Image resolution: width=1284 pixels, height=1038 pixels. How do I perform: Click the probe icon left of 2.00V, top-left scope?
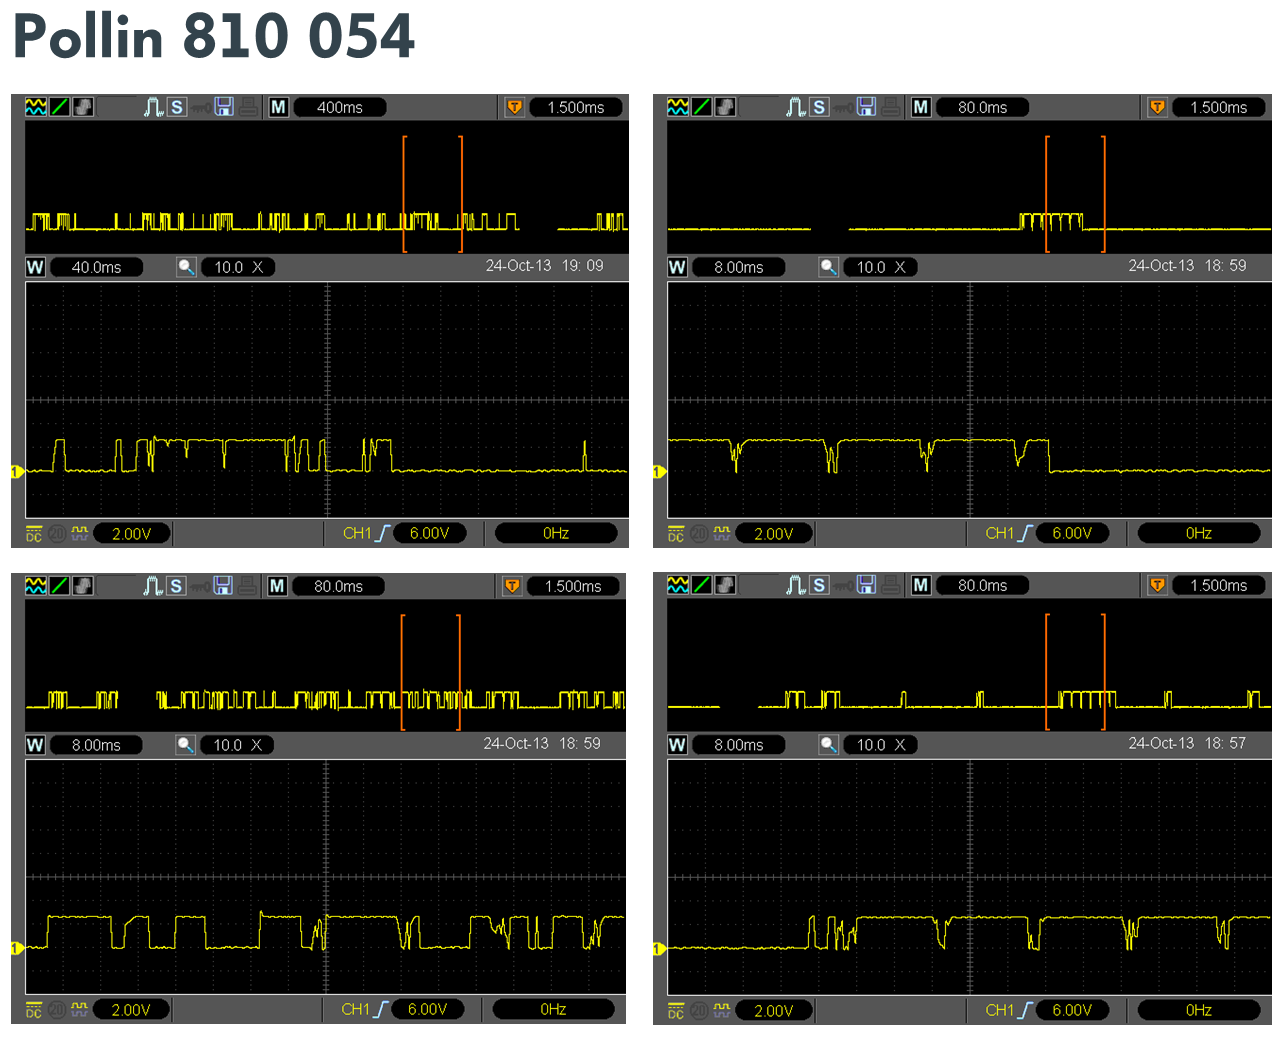point(80,534)
